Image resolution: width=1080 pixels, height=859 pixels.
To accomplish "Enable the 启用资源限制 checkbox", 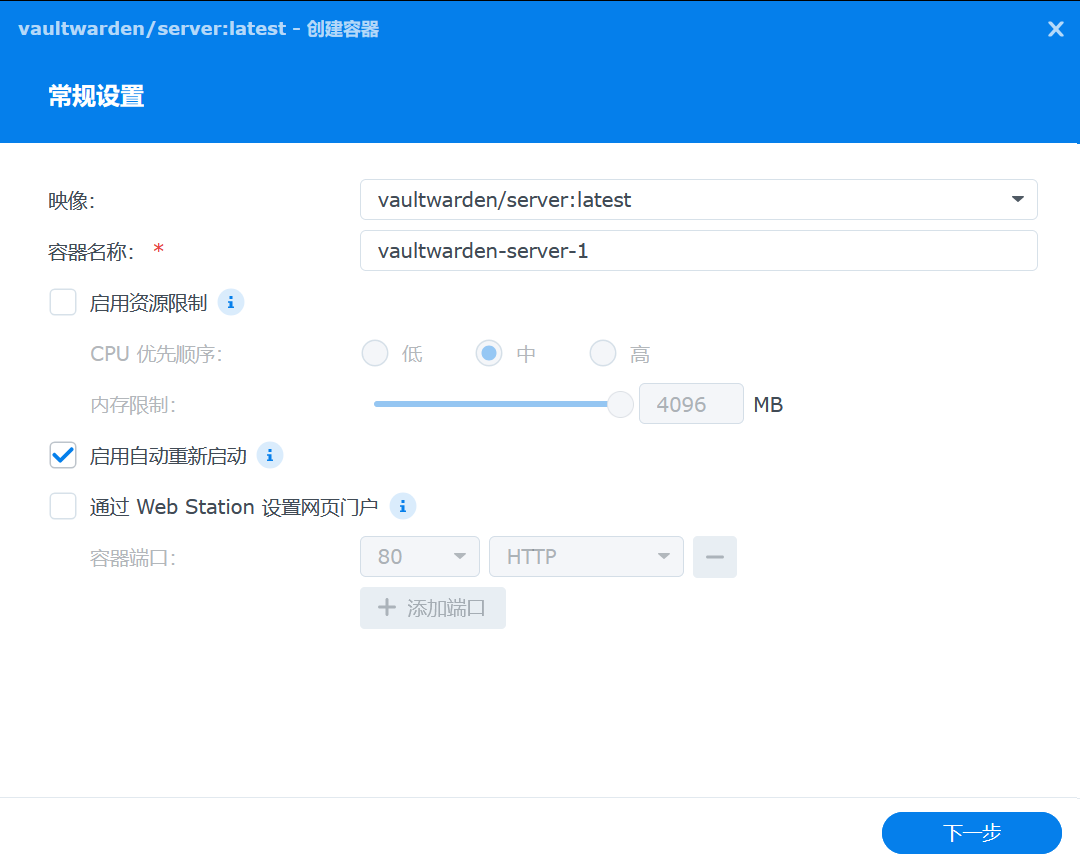I will (x=63, y=302).
